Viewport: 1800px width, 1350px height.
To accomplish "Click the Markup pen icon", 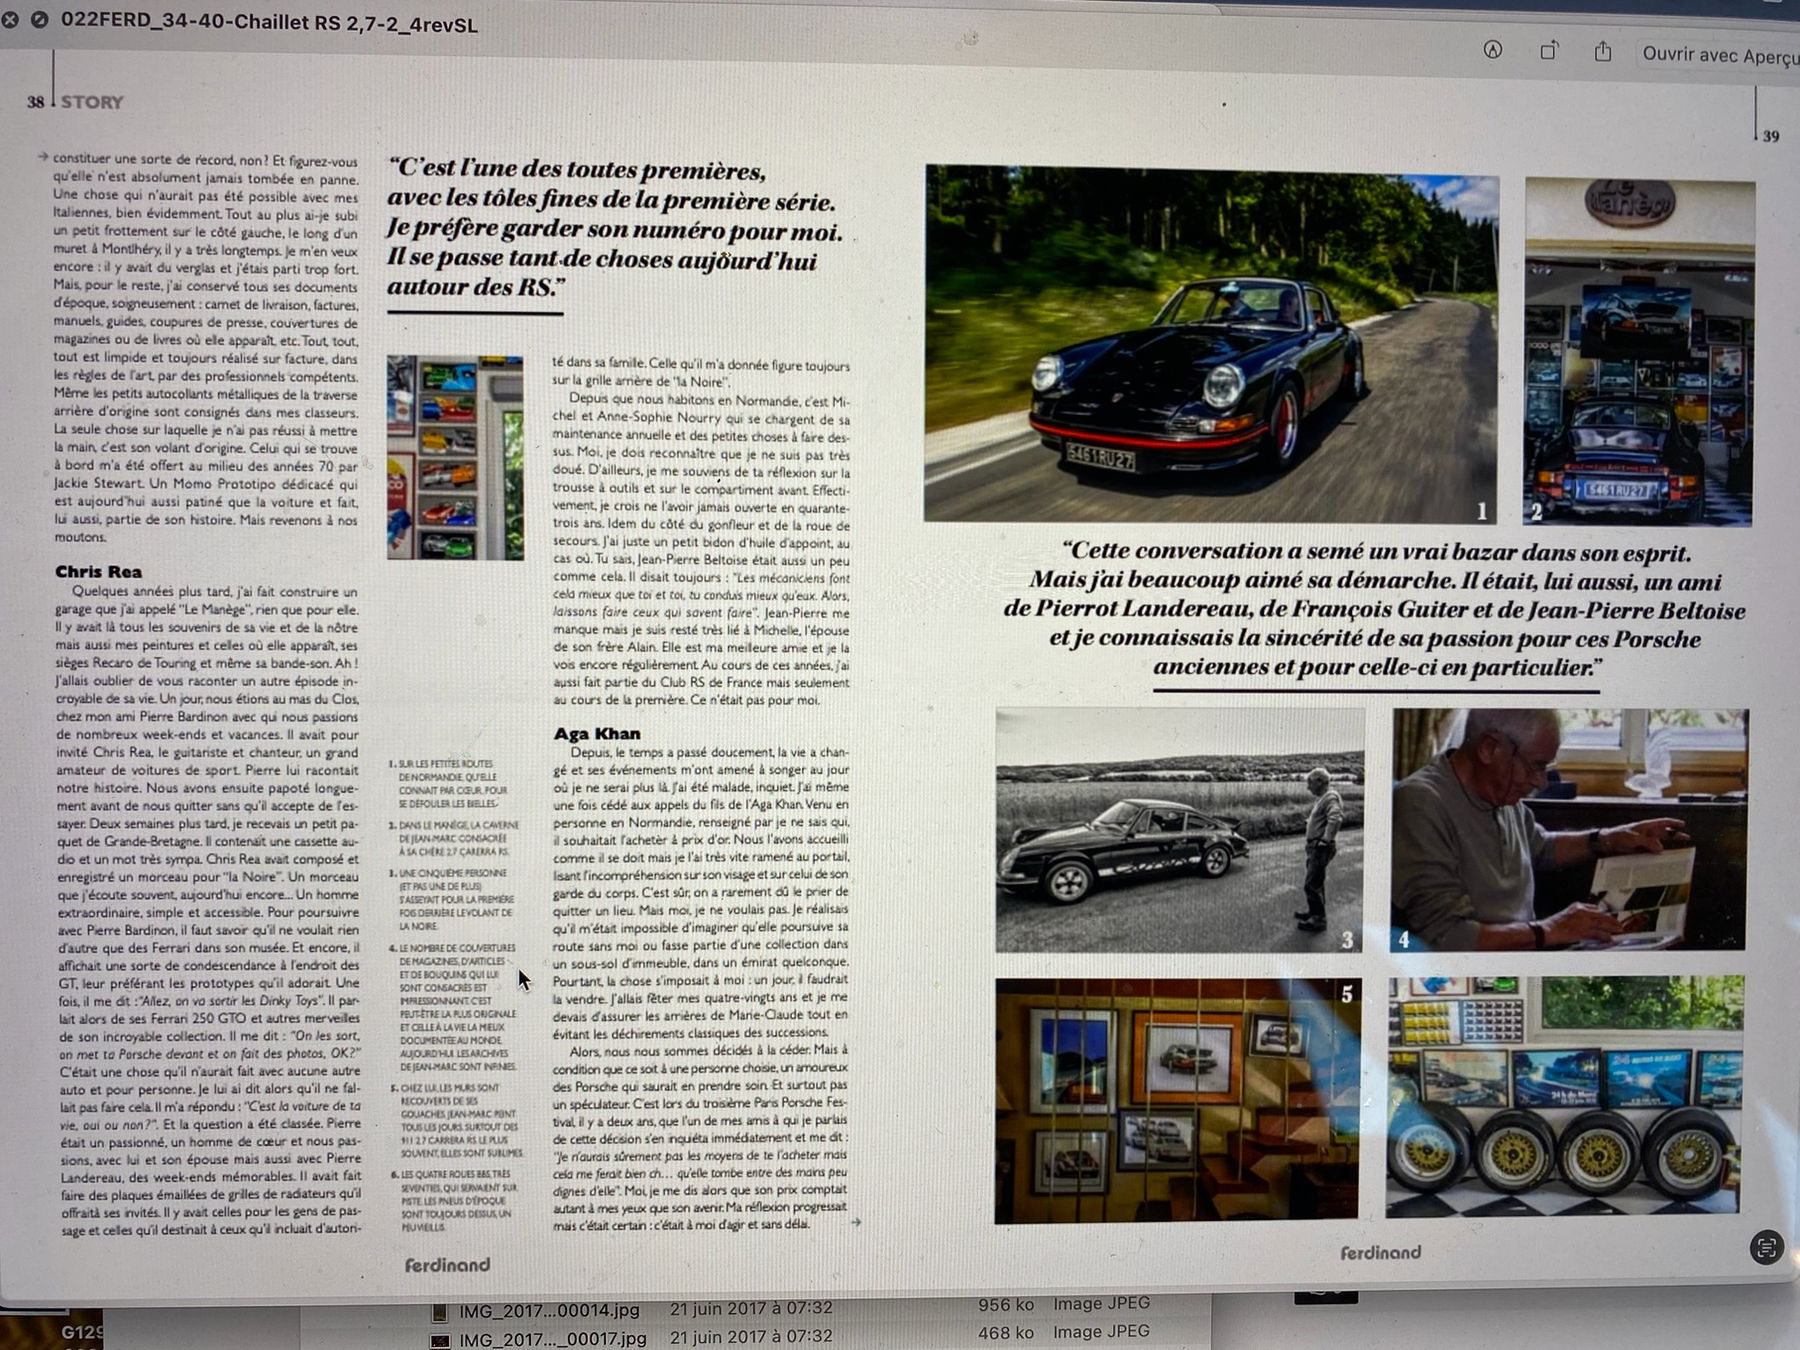I will point(1492,50).
